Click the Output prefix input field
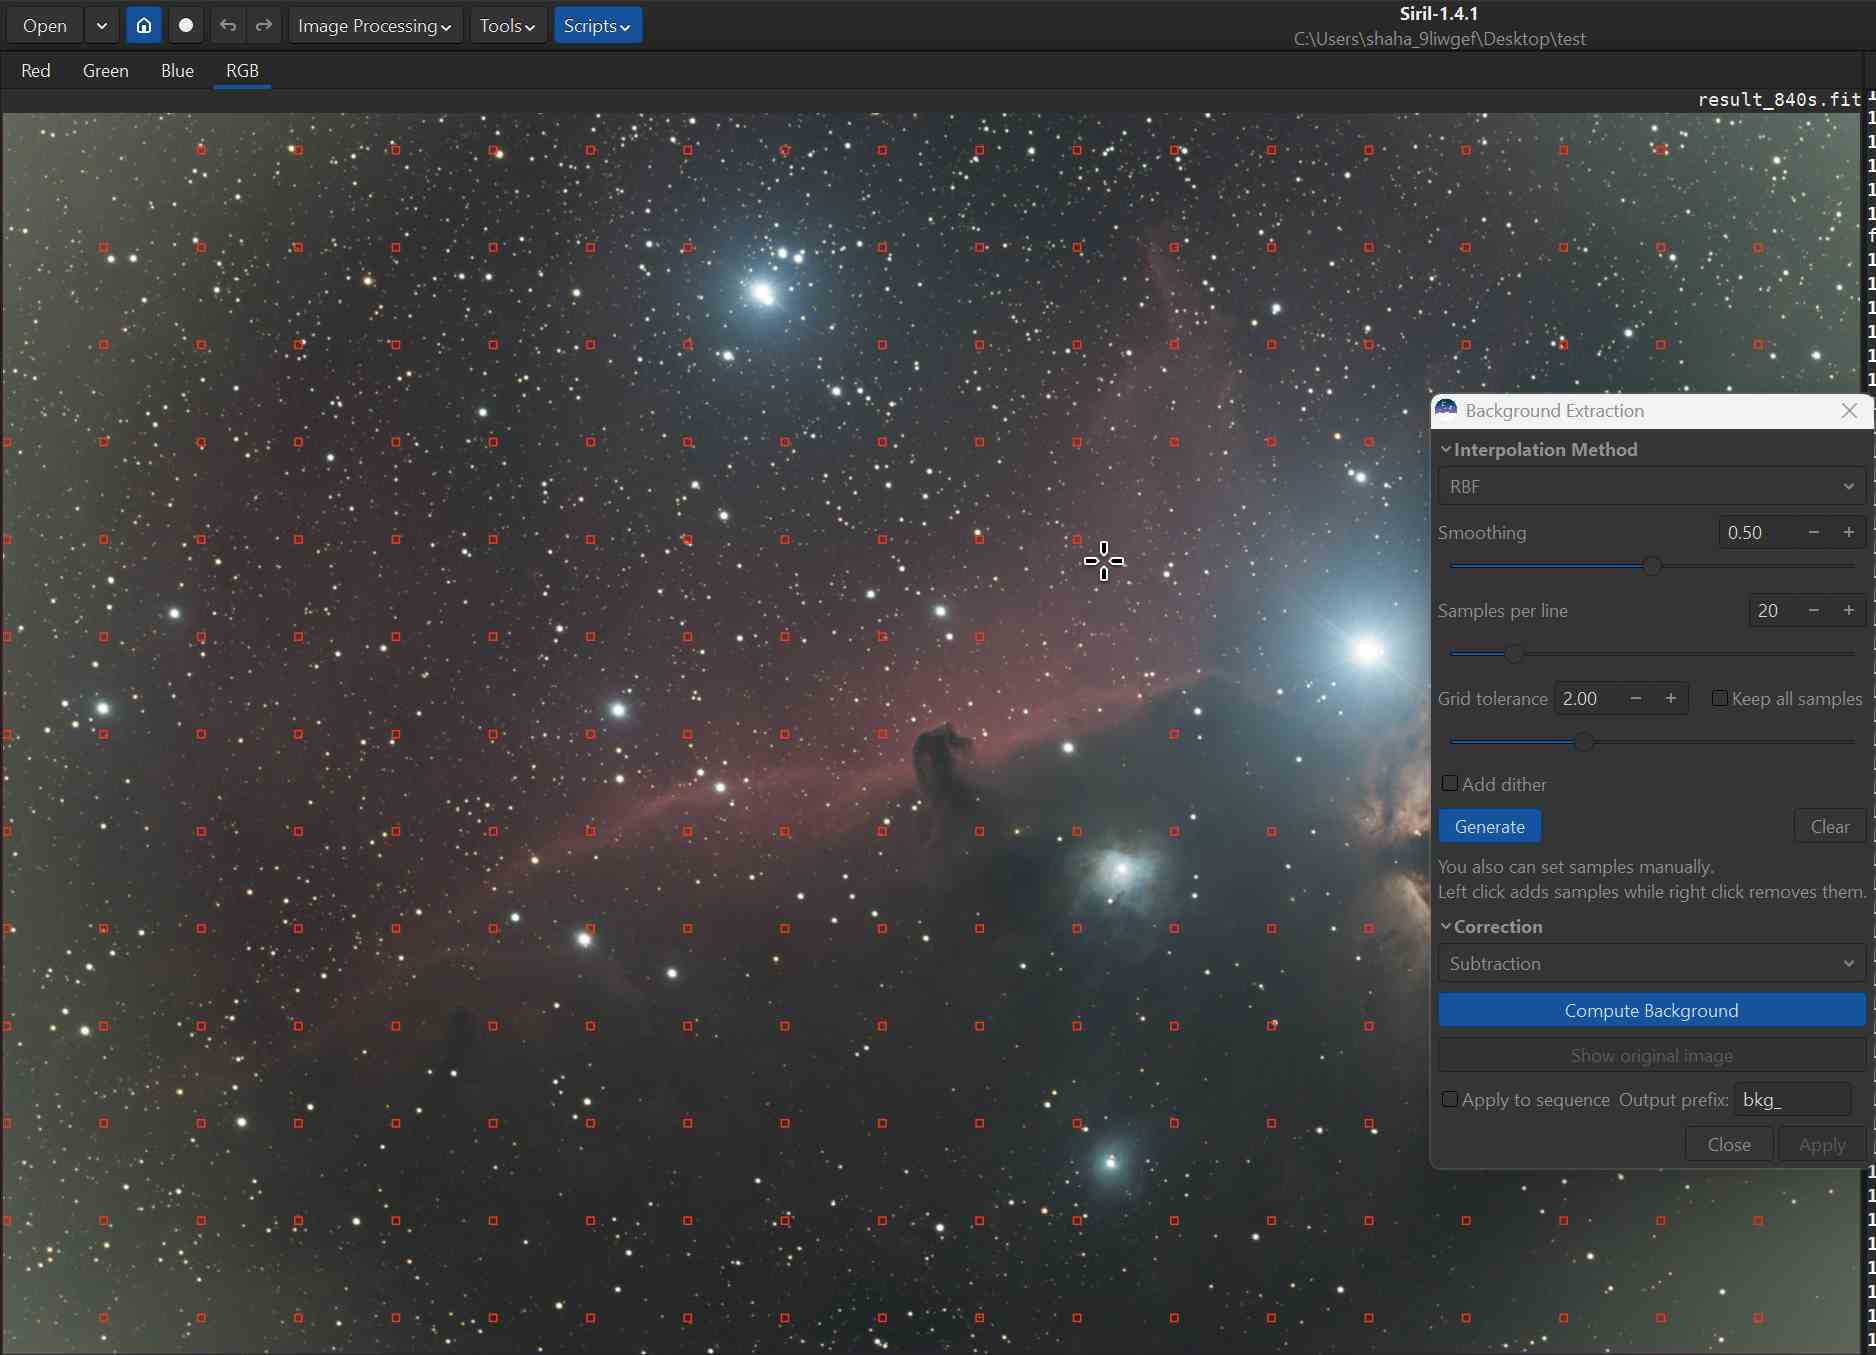The height and width of the screenshot is (1355, 1876). point(1791,1100)
